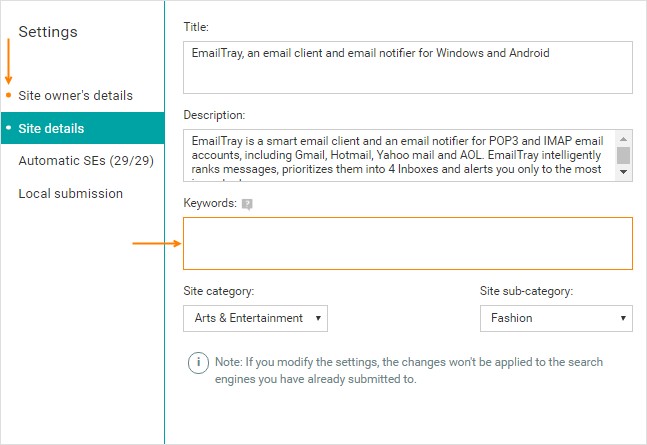647x445 pixels.
Task: Open Site owner's details section
Action: pos(76,96)
